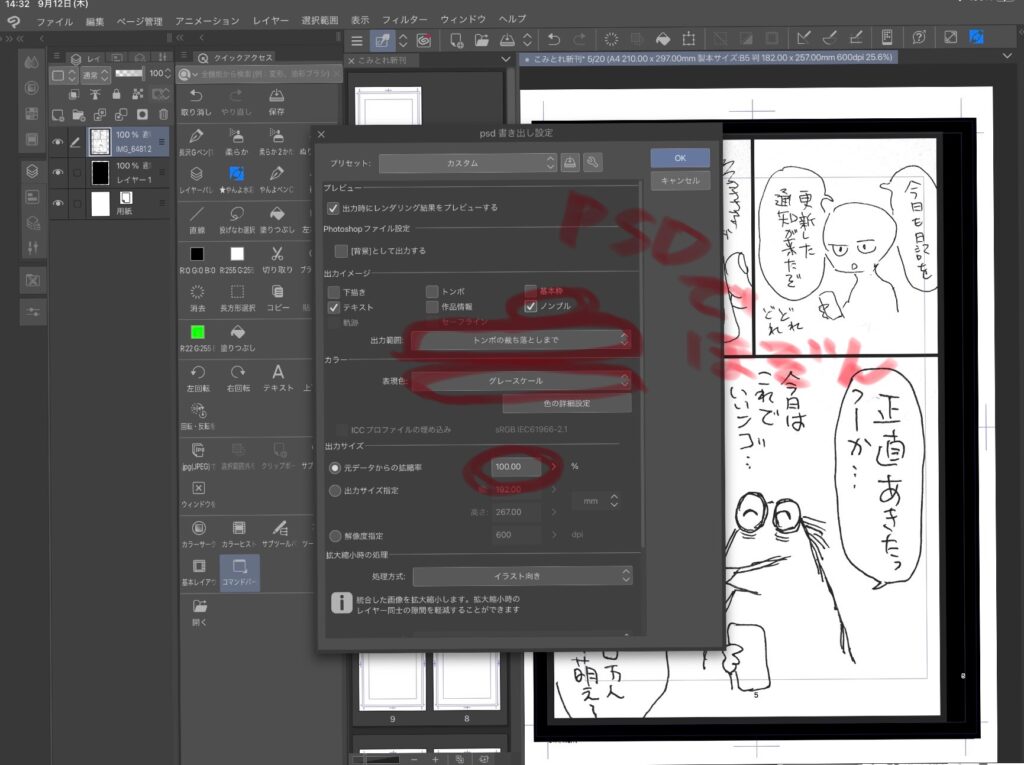Click the scissors cut icon in Quick Access

pyautogui.click(x=277, y=254)
